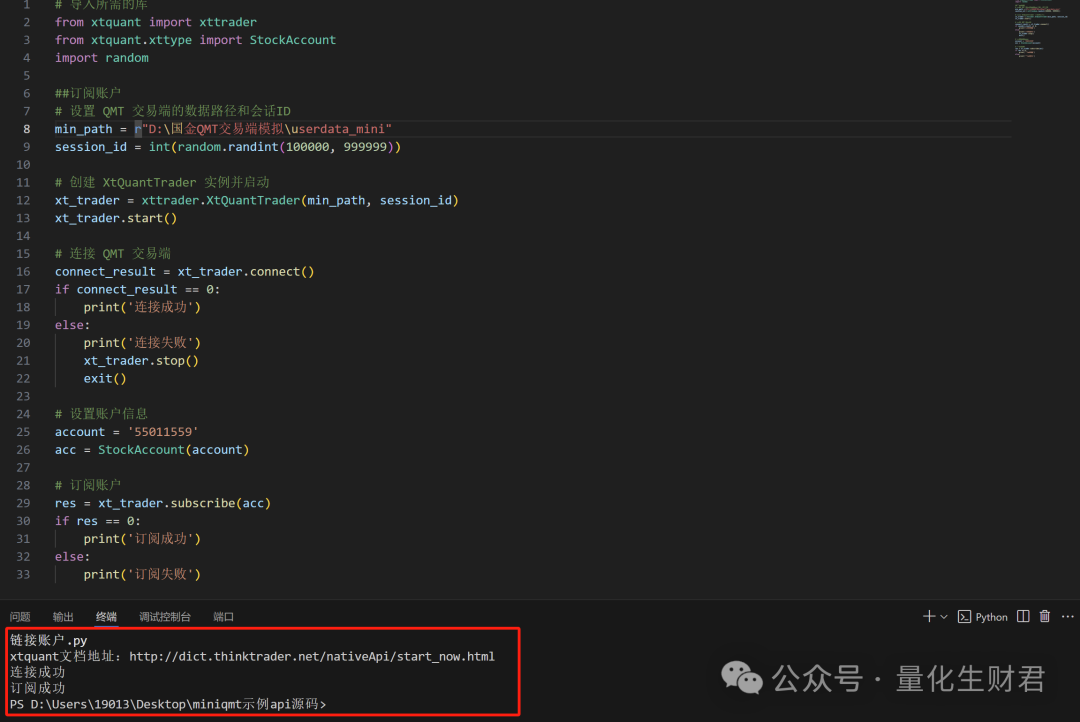This screenshot has width=1080, height=722.
Task: Click the StockAccount import statement
Action: (x=195, y=39)
